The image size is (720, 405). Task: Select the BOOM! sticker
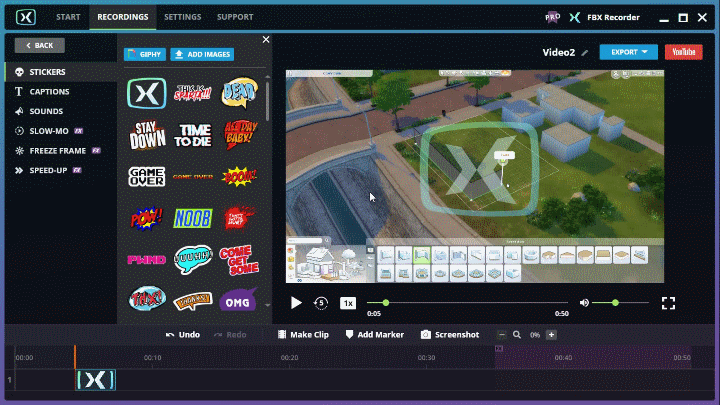[239, 177]
